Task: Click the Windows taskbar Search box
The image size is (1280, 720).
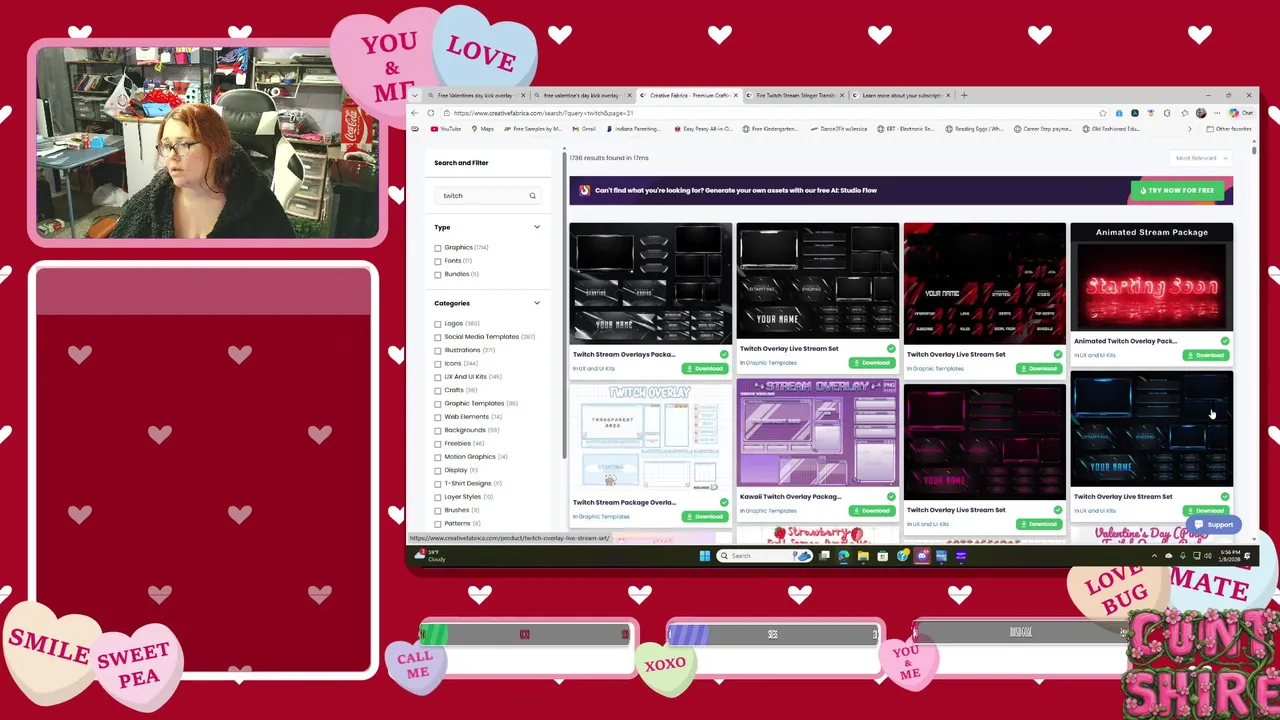Action: [x=765, y=556]
